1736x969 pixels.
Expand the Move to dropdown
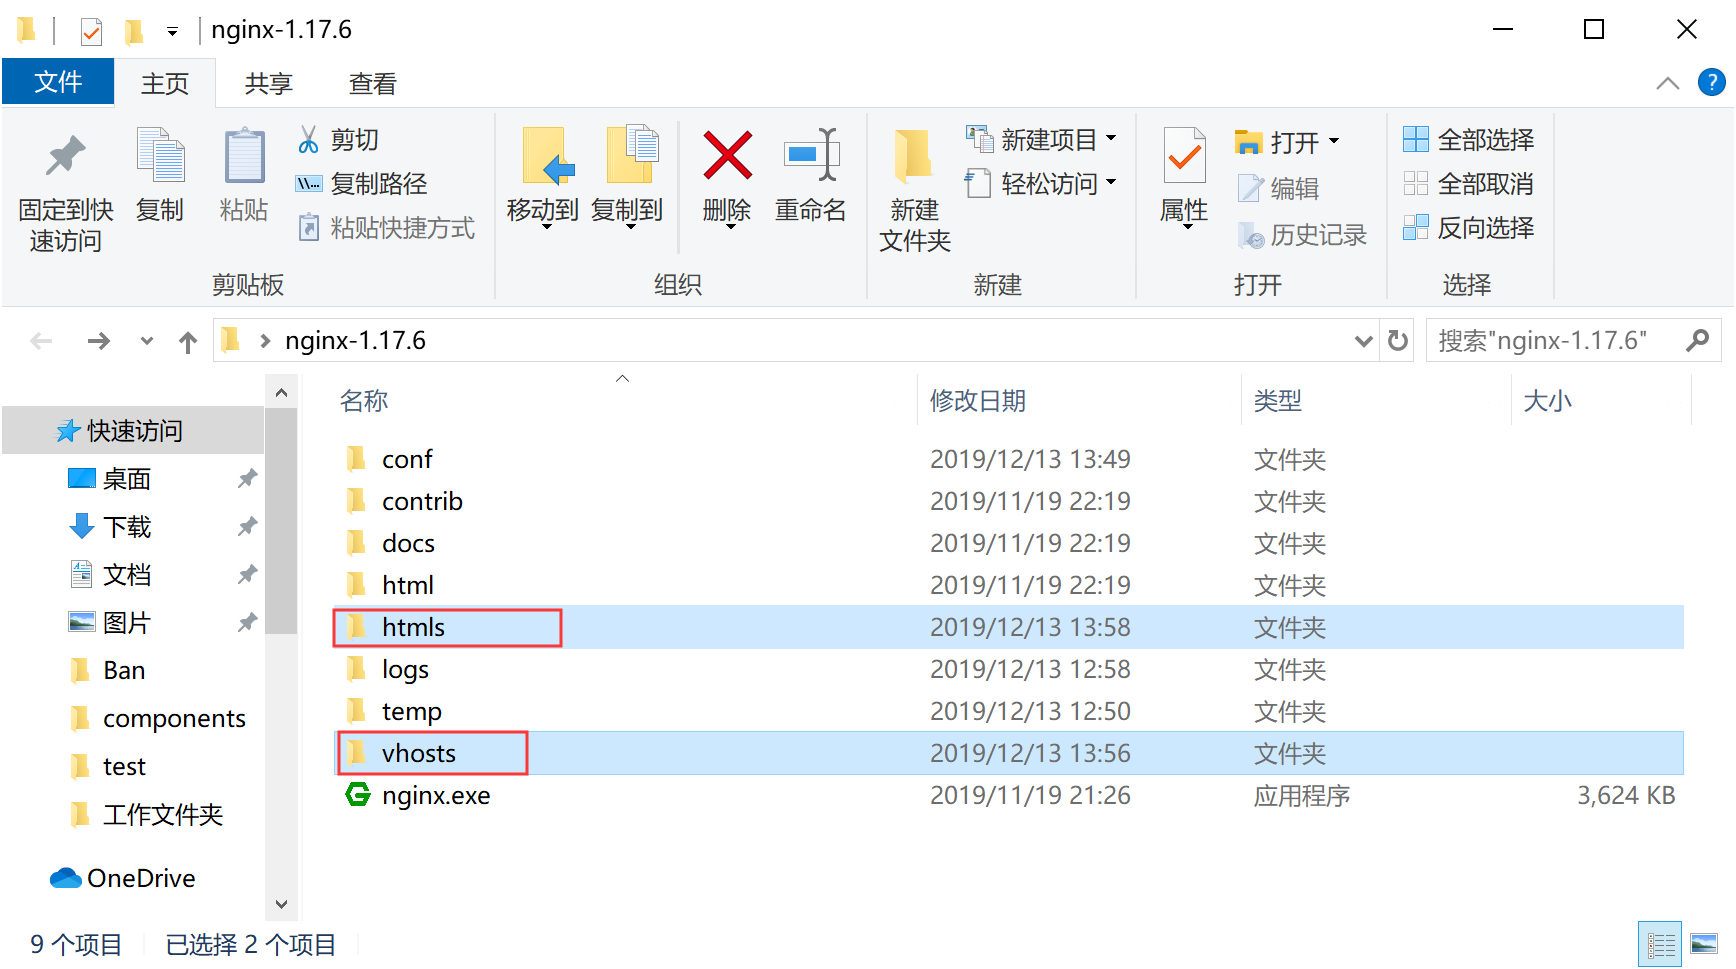tap(545, 228)
